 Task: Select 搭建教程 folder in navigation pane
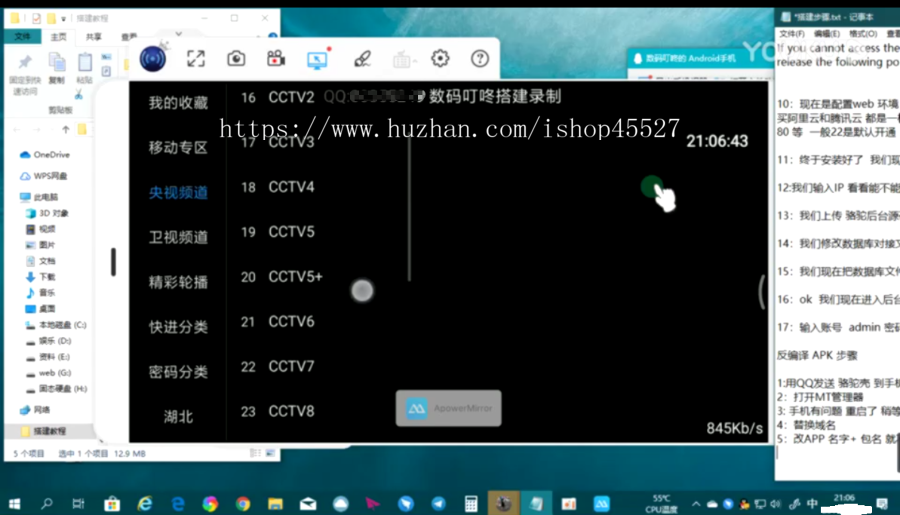pyautogui.click(x=44, y=431)
